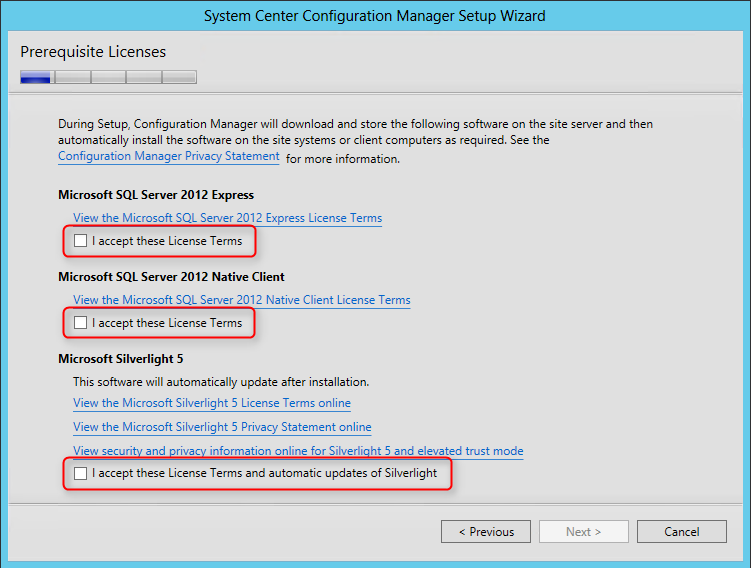The height and width of the screenshot is (568, 751).
Task: Accept SQL Server 2012 Express License Terms checkbox
Action: (80, 240)
